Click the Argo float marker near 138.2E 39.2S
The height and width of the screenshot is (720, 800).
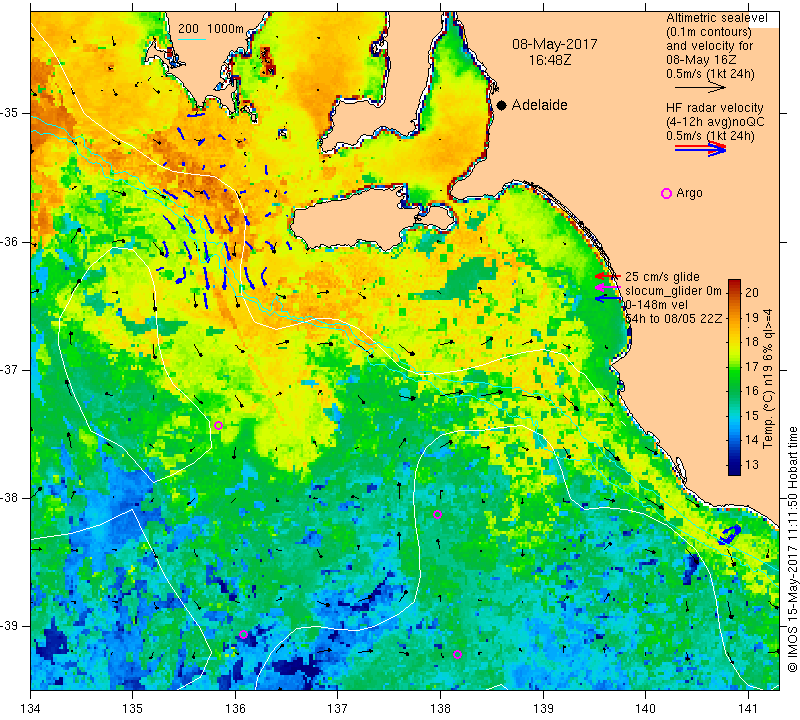pyautogui.click(x=457, y=655)
